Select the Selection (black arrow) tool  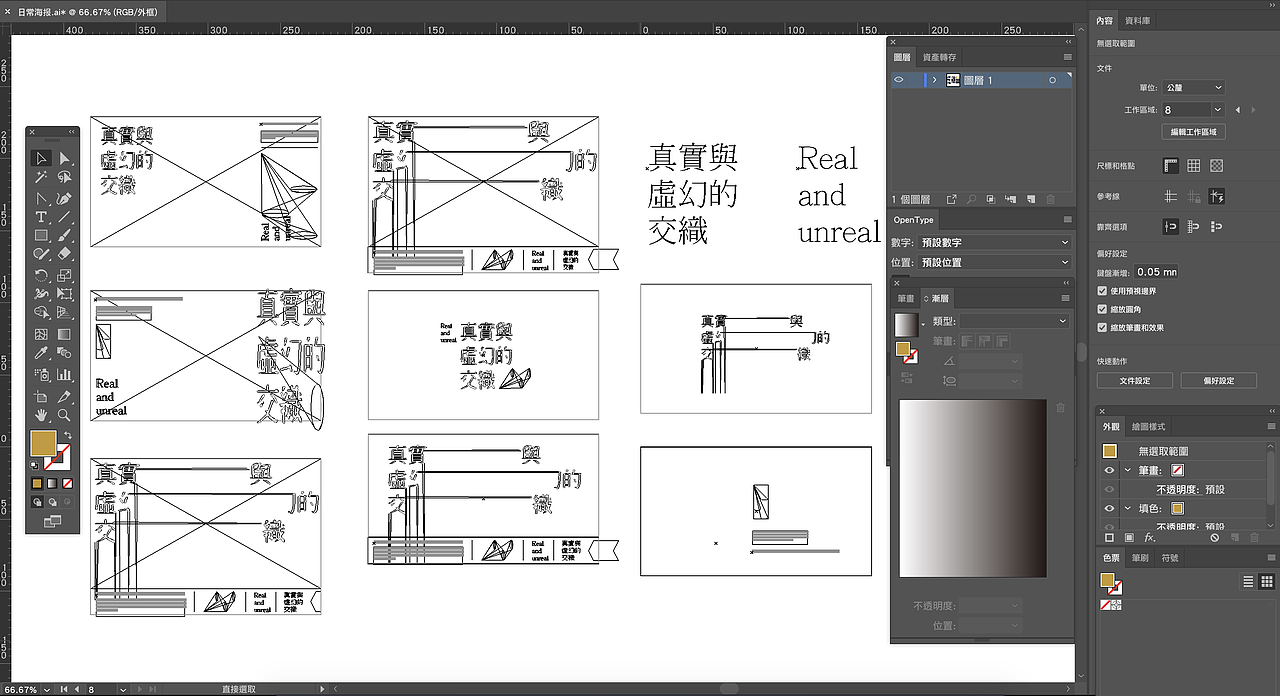click(41, 158)
